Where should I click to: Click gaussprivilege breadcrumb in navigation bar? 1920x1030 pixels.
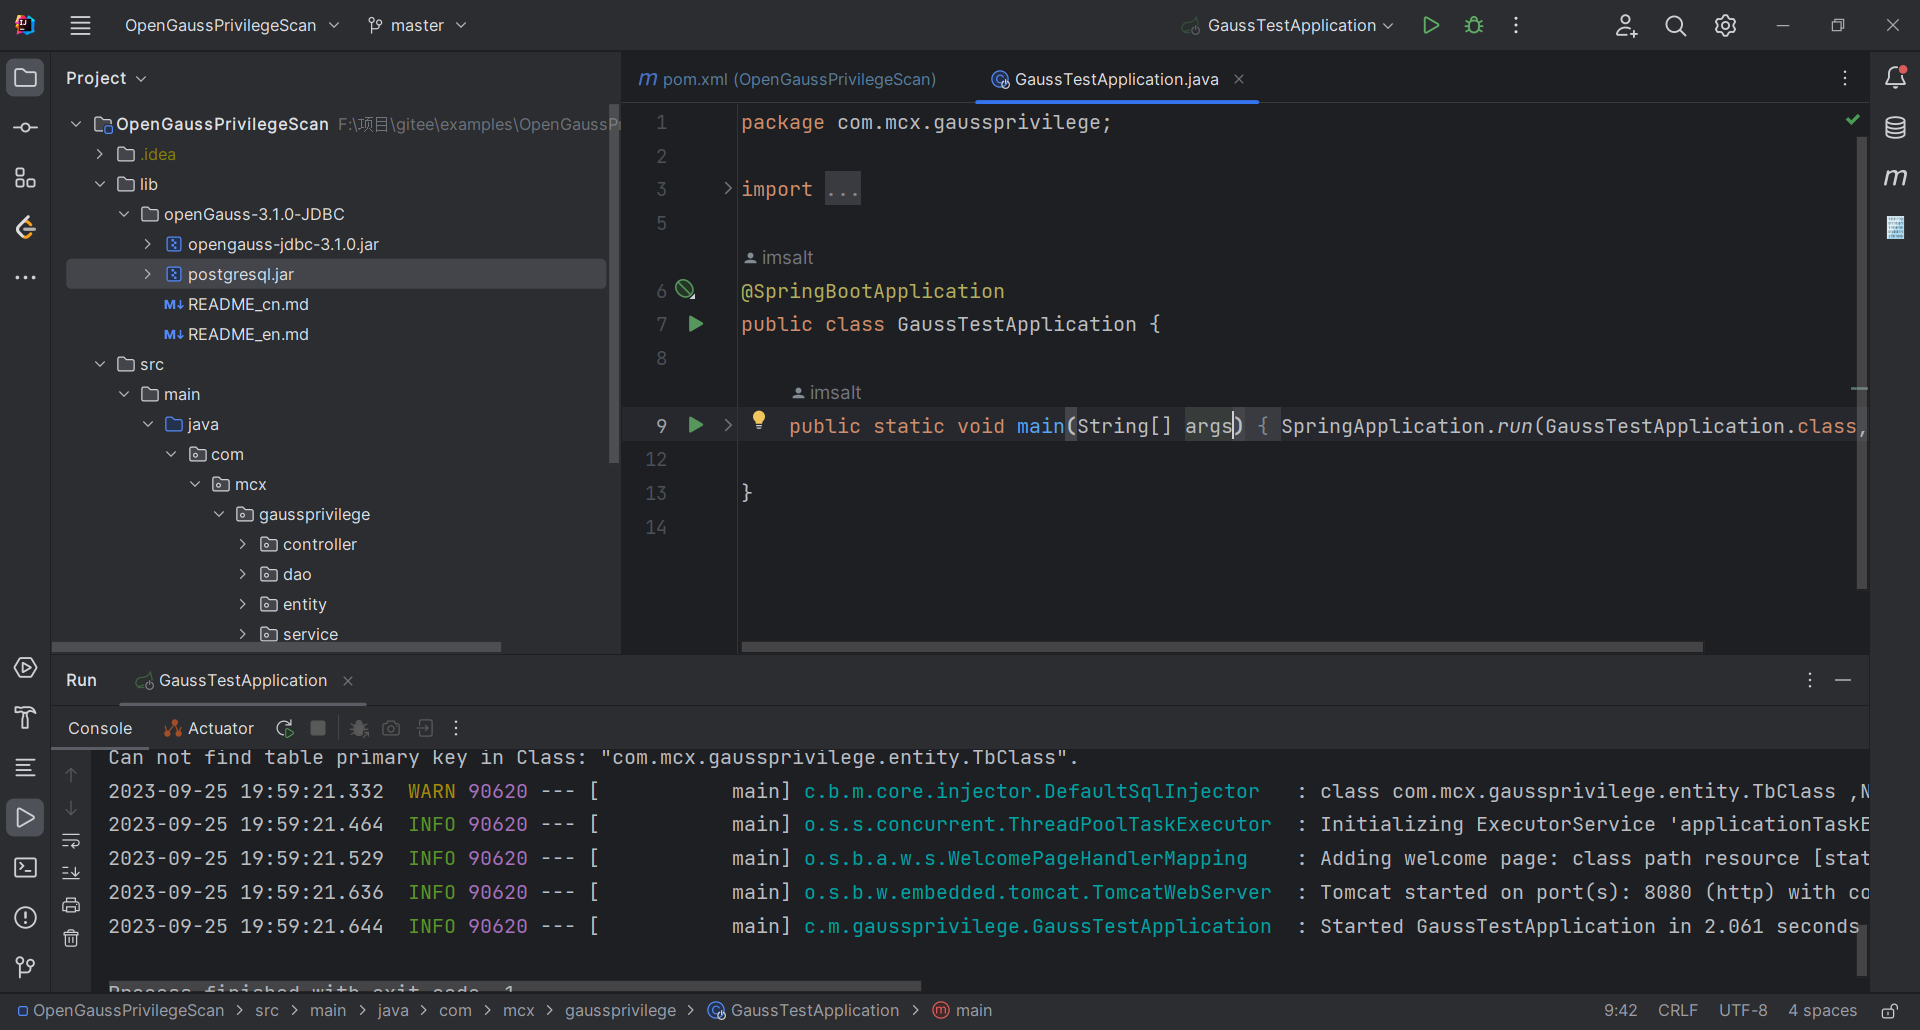click(x=620, y=1011)
